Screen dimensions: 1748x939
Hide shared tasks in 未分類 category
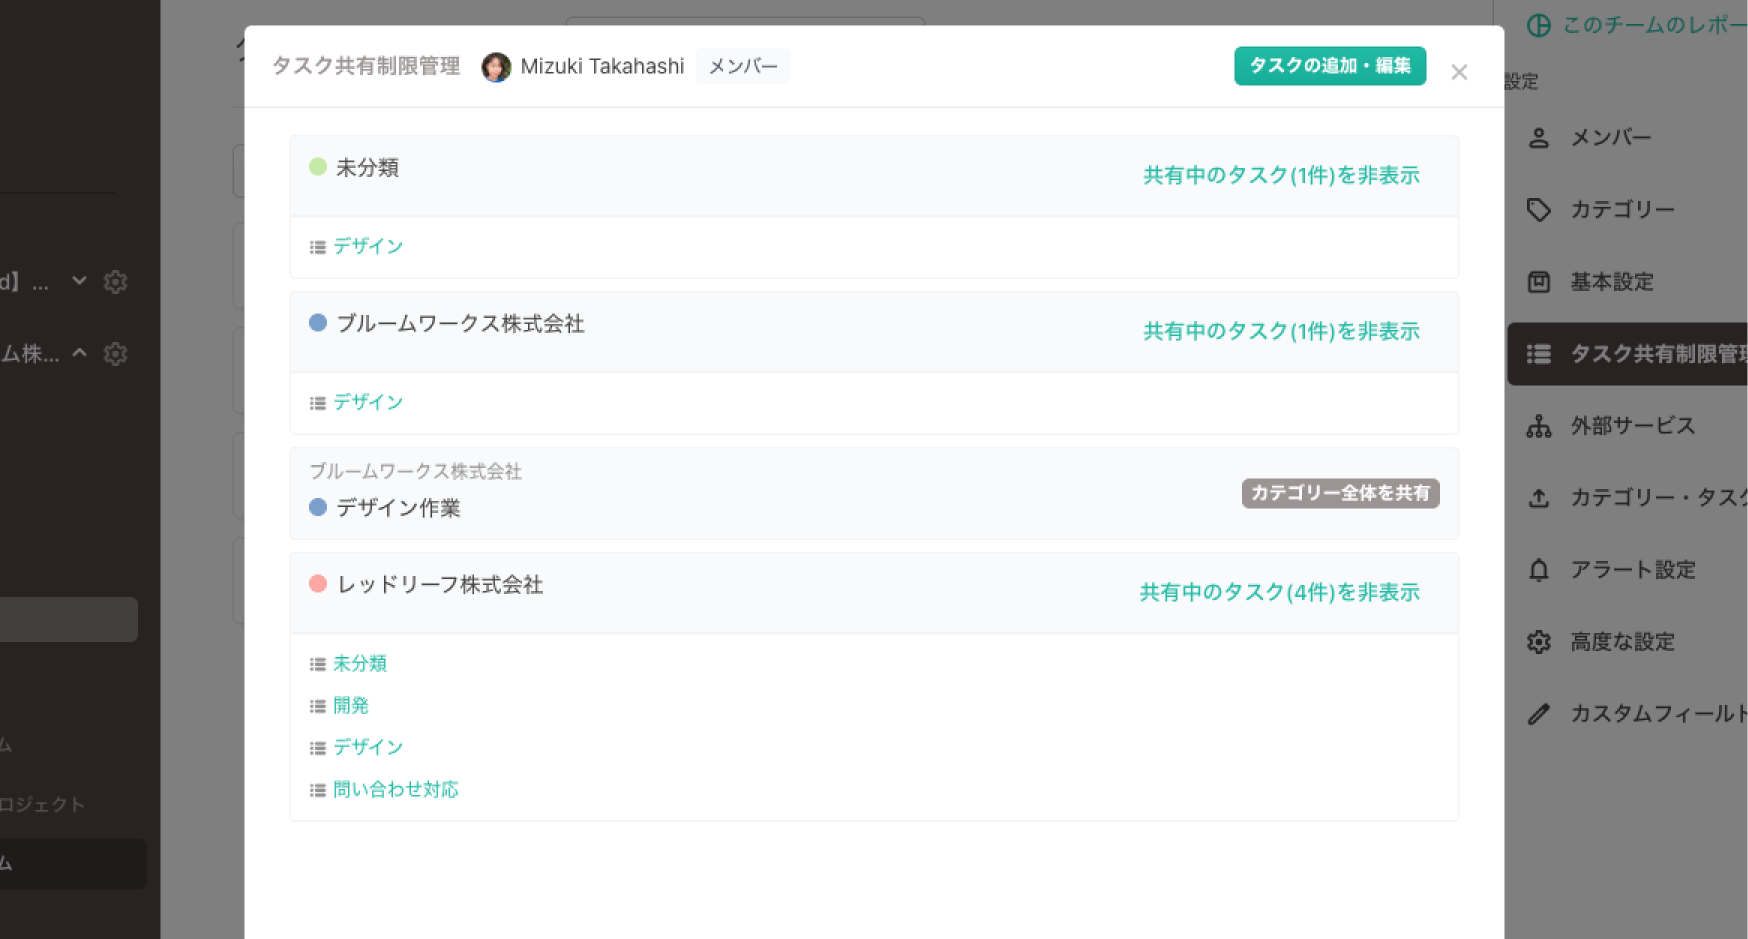[x=1280, y=175]
